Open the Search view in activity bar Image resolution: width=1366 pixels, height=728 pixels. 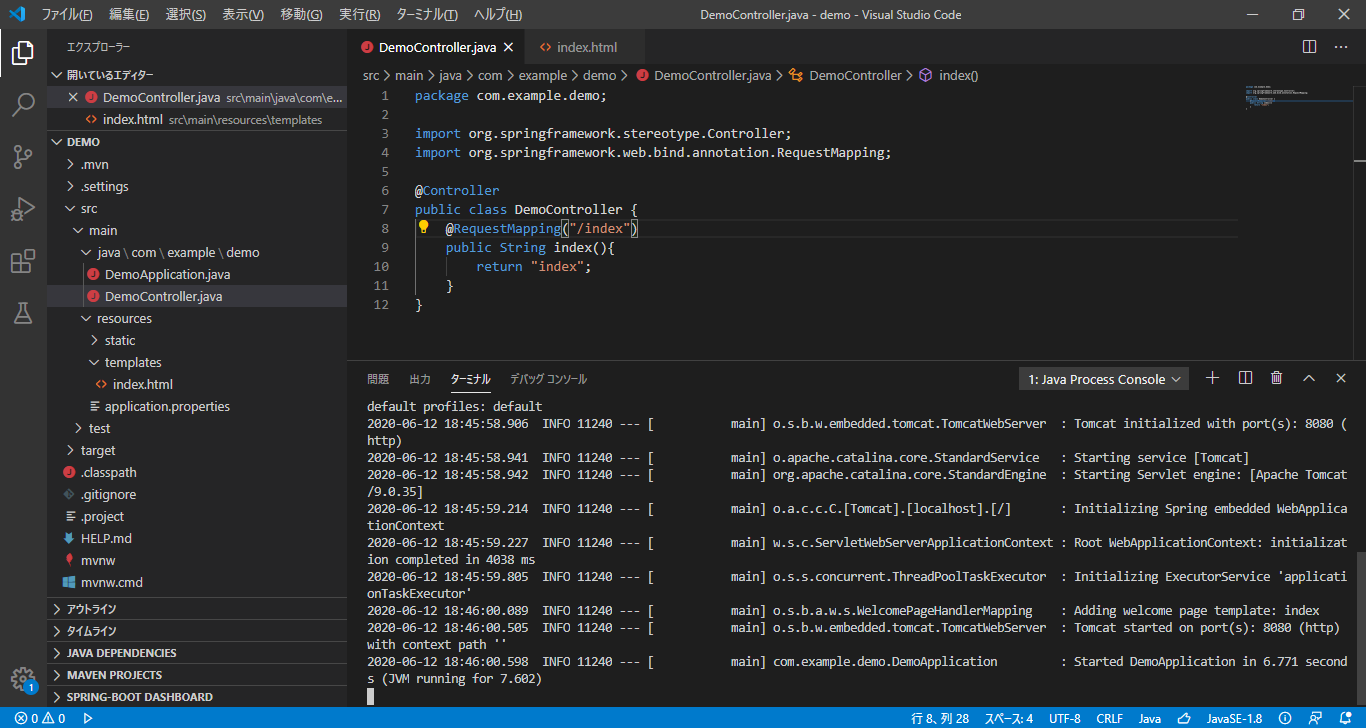click(23, 105)
